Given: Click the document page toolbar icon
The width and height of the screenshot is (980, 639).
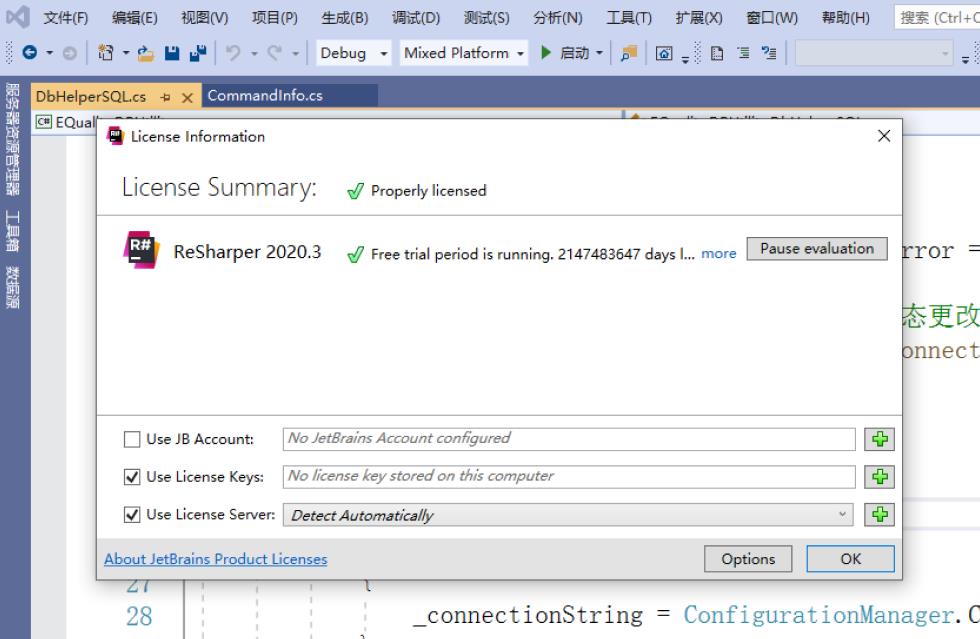Looking at the screenshot, I should click(717, 53).
